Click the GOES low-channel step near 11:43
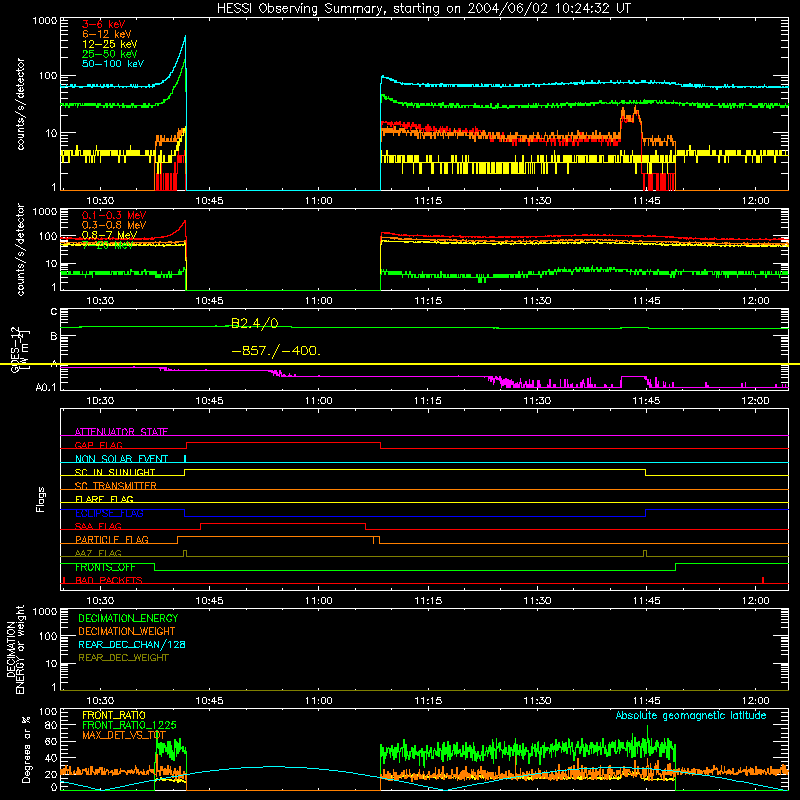Viewport: 800px width, 800px height. click(633, 378)
